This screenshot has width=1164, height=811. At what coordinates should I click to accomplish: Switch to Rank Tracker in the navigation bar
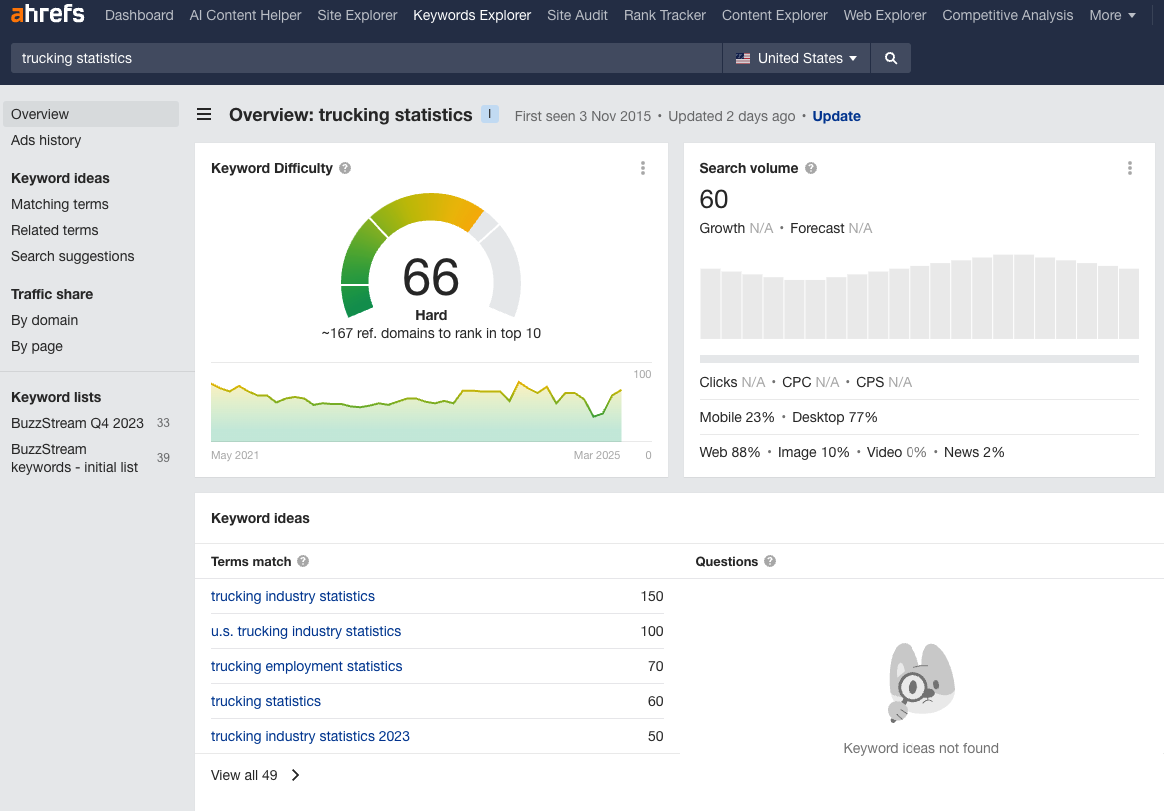click(664, 15)
